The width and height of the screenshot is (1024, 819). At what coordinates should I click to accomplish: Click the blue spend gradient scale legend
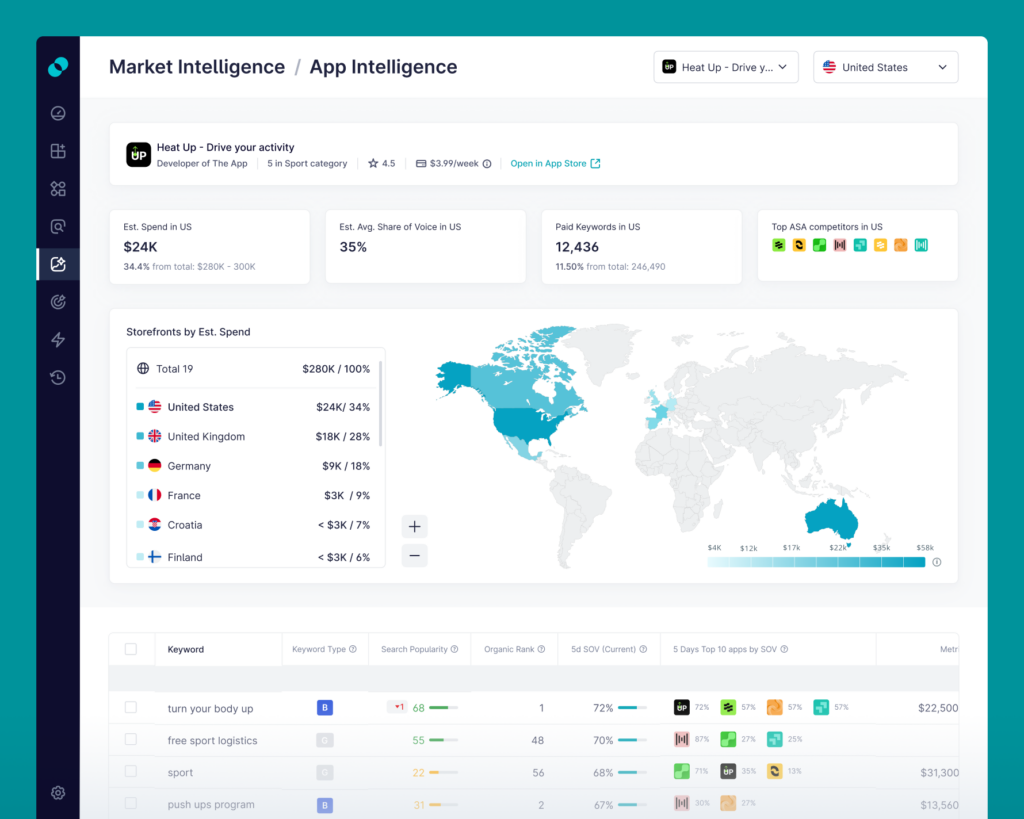click(x=815, y=562)
